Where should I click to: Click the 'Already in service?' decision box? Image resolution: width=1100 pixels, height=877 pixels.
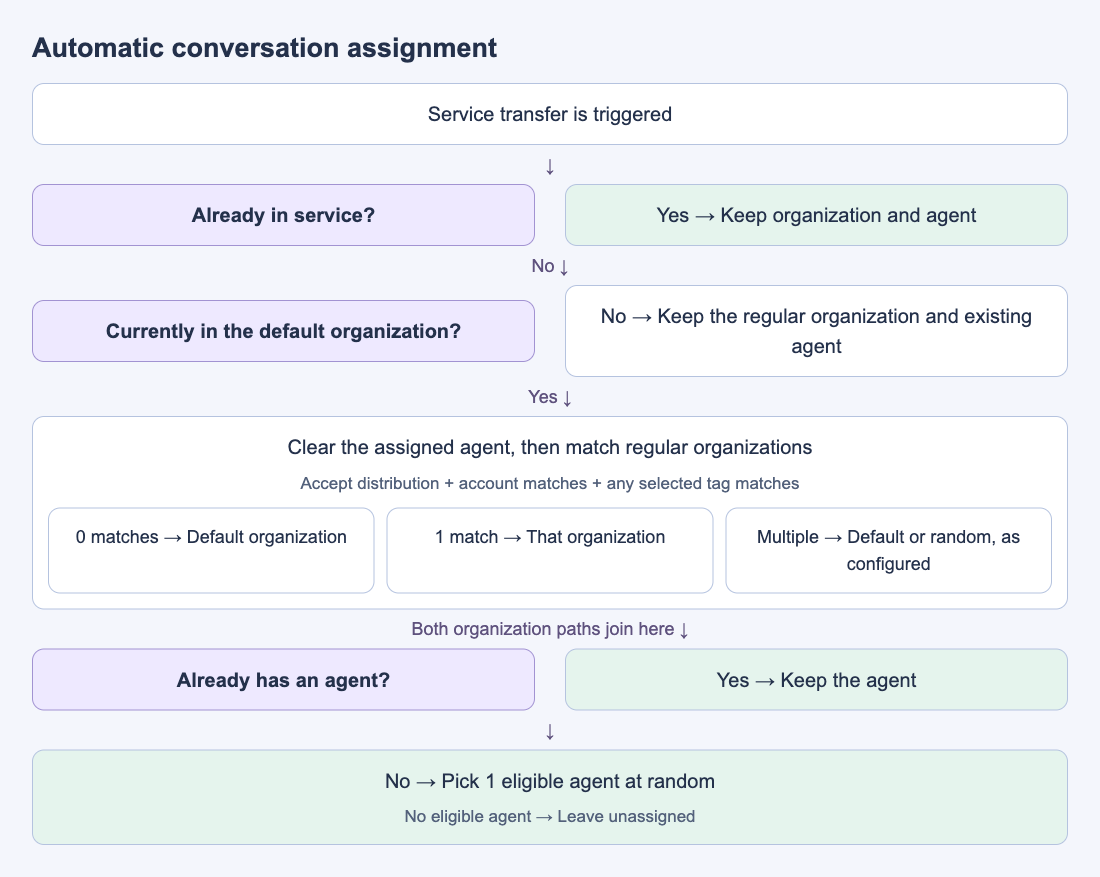[283, 215]
